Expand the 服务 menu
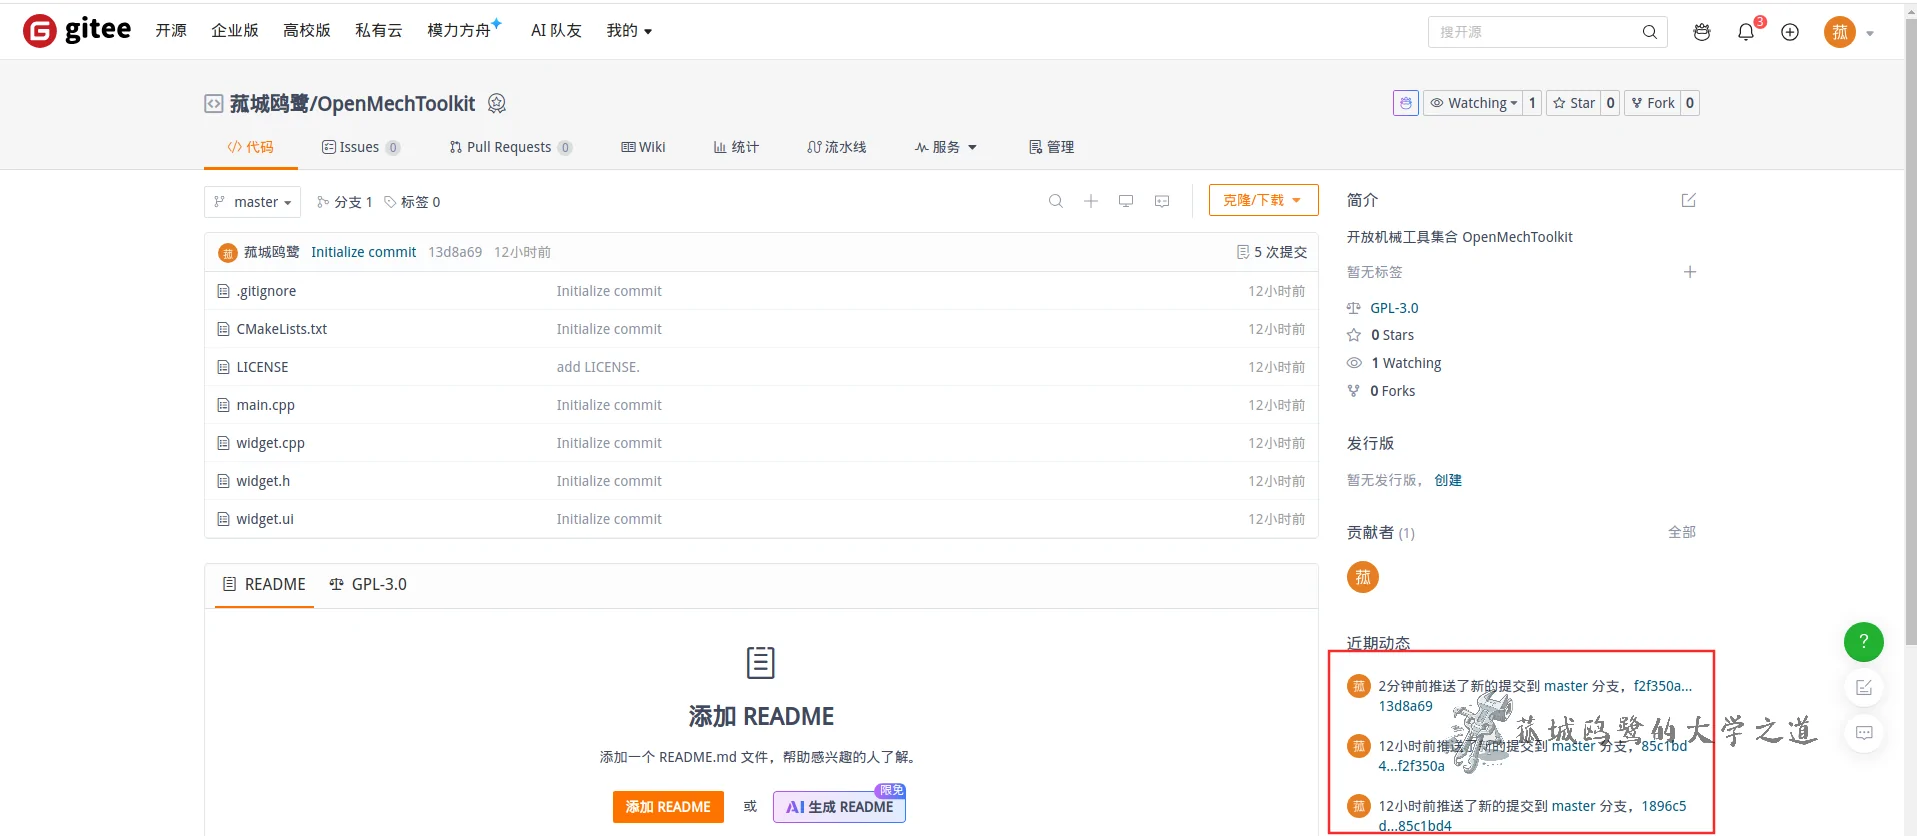Screen dimensions: 1917x836 pyautogui.click(x=945, y=147)
